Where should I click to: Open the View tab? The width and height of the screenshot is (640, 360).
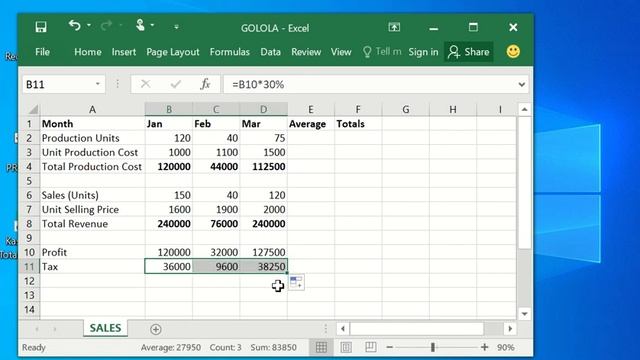coord(341,52)
